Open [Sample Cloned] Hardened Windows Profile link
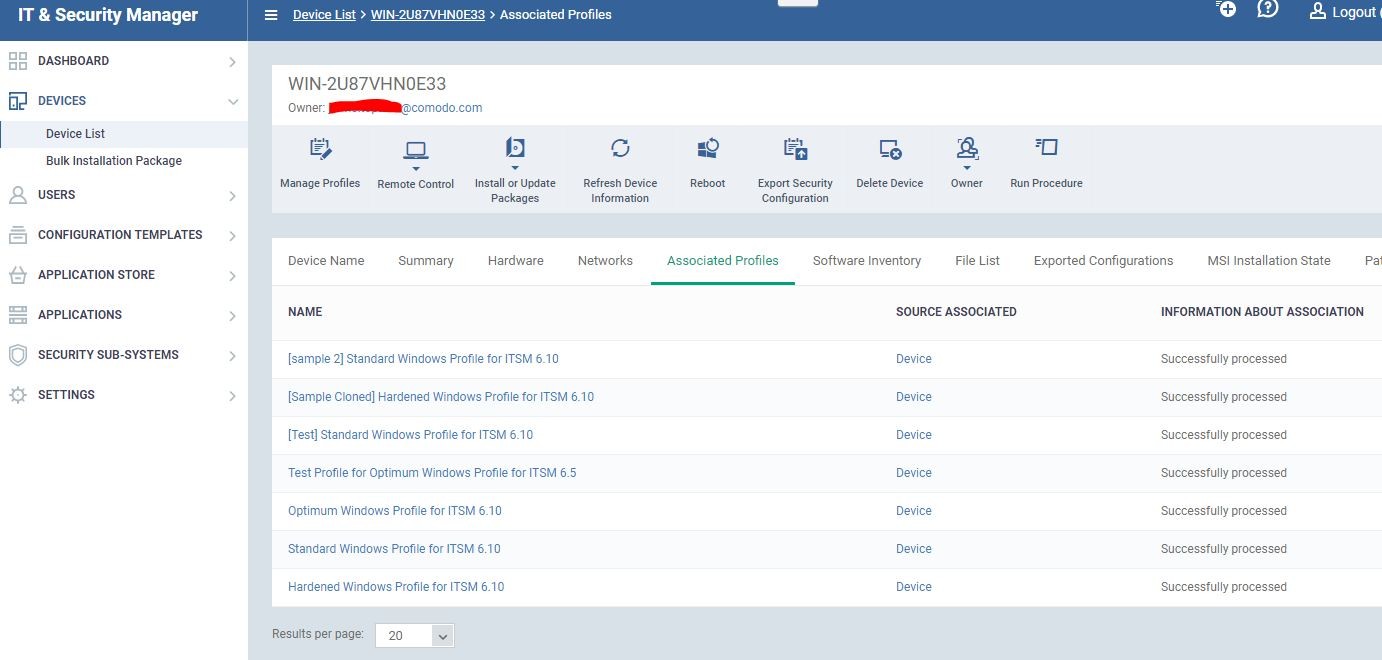Image resolution: width=1382 pixels, height=660 pixels. 441,397
